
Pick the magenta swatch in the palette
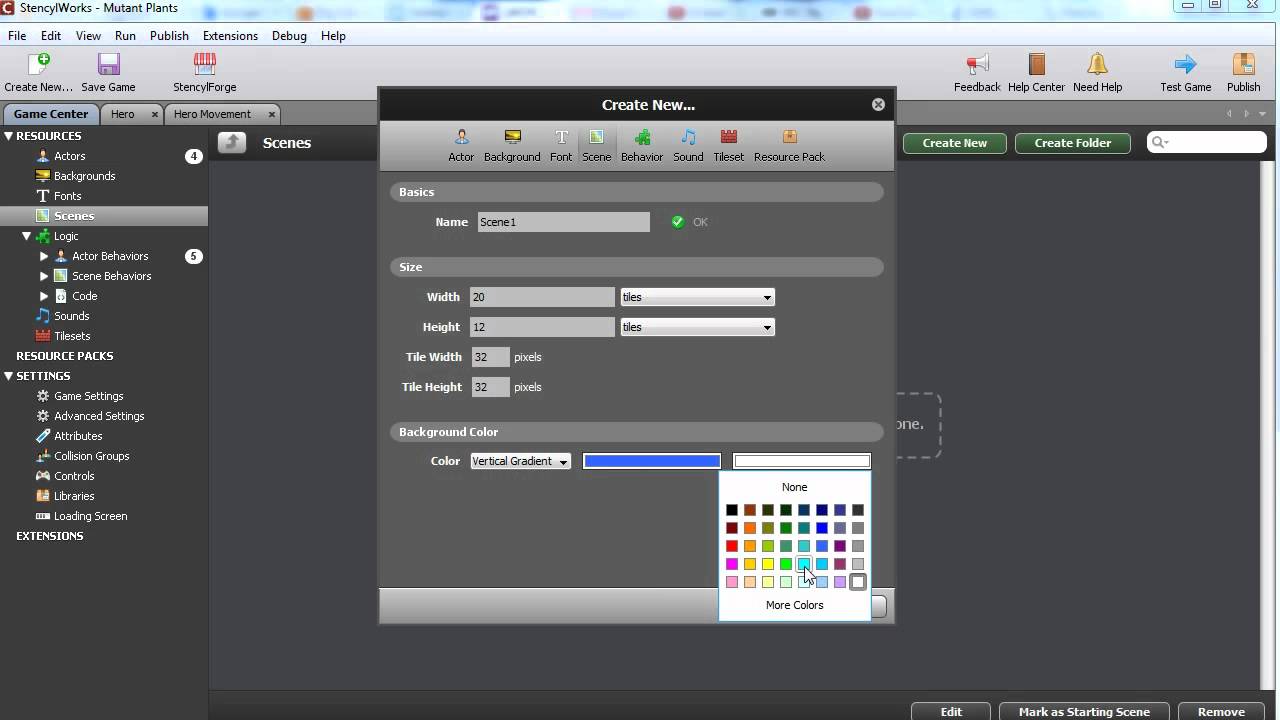732,564
